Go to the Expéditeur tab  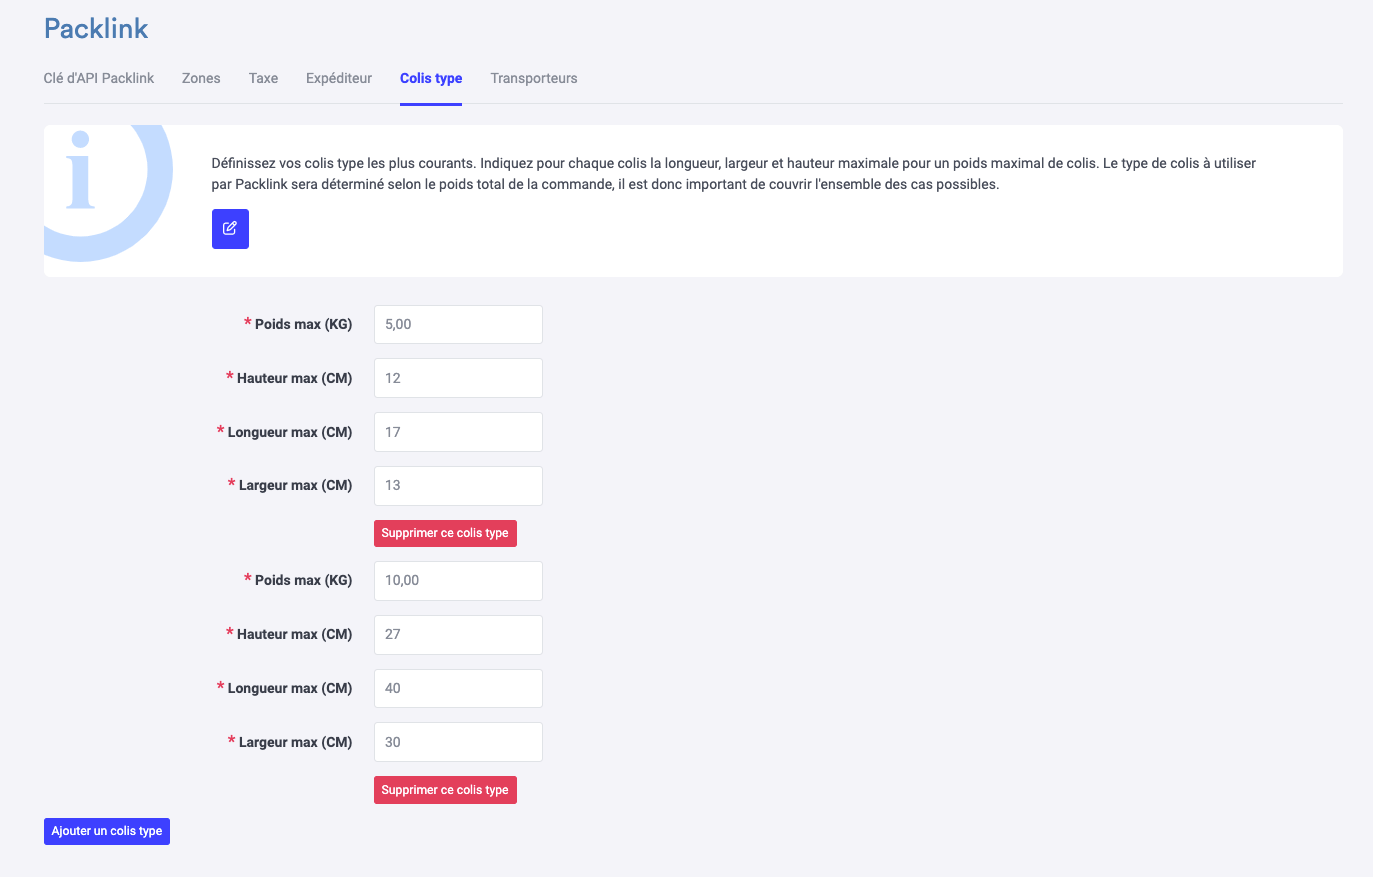coord(339,78)
